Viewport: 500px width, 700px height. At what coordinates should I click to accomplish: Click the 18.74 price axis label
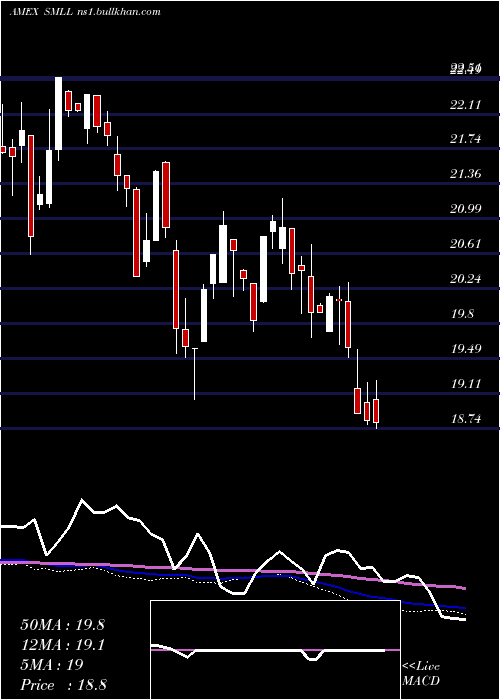(x=466, y=418)
